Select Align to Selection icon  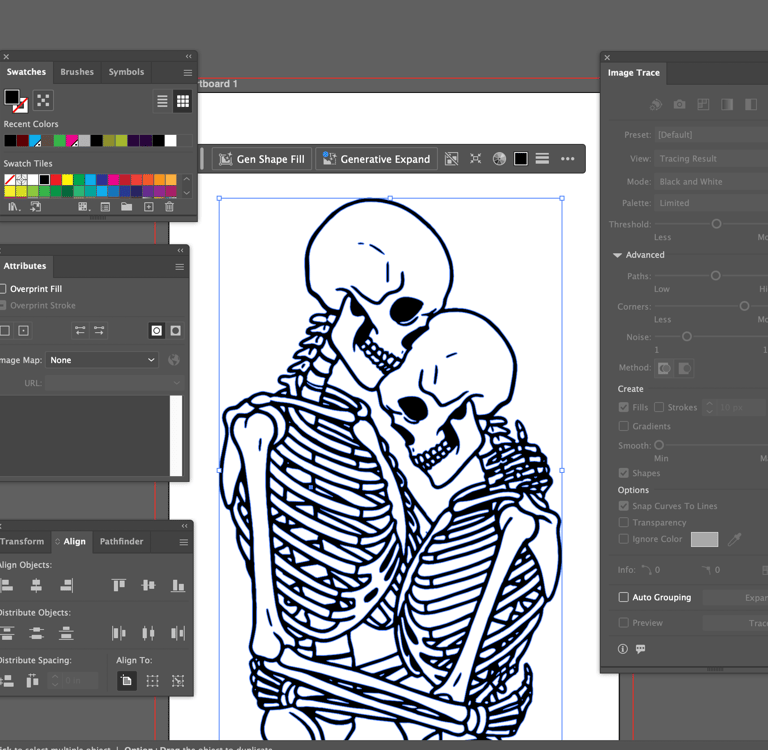coord(152,680)
